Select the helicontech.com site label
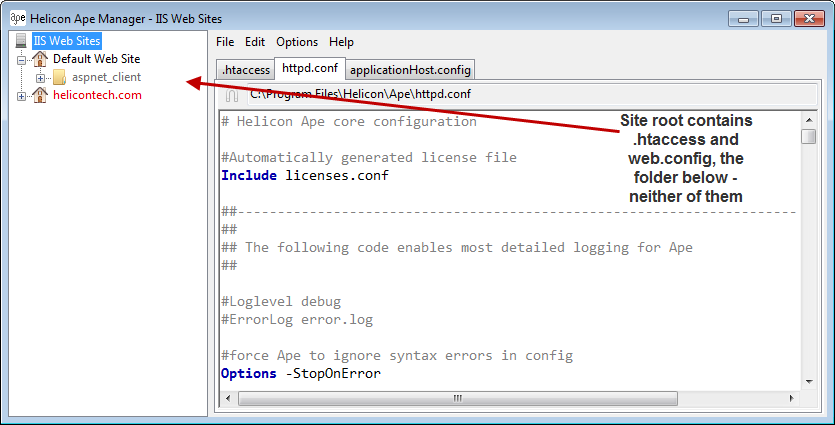The height and width of the screenshot is (425, 835). (x=97, y=95)
